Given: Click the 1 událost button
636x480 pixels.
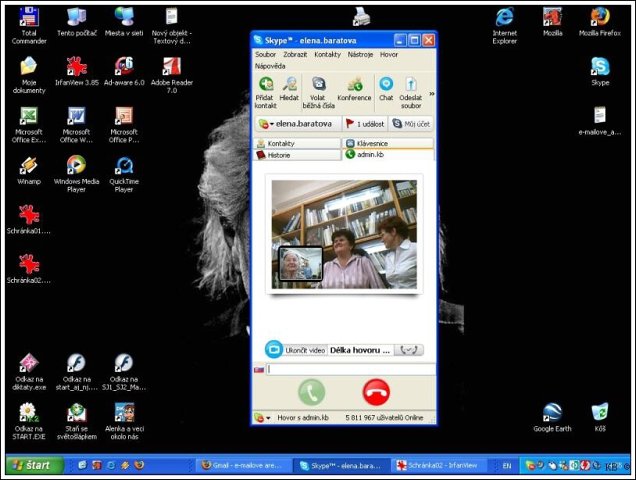Looking at the screenshot, I should click(x=365, y=124).
